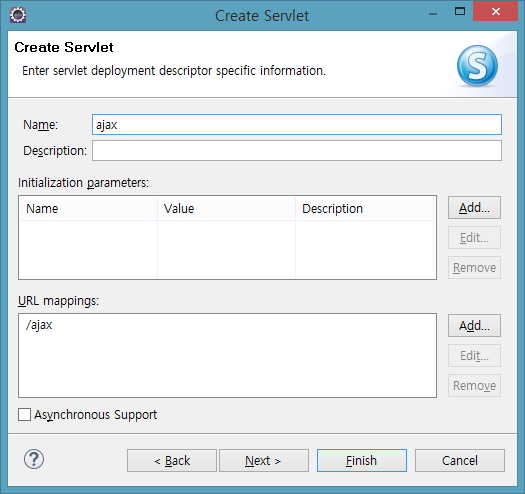
Task: Click Remove beside the URL mappings list
Action: tap(474, 385)
